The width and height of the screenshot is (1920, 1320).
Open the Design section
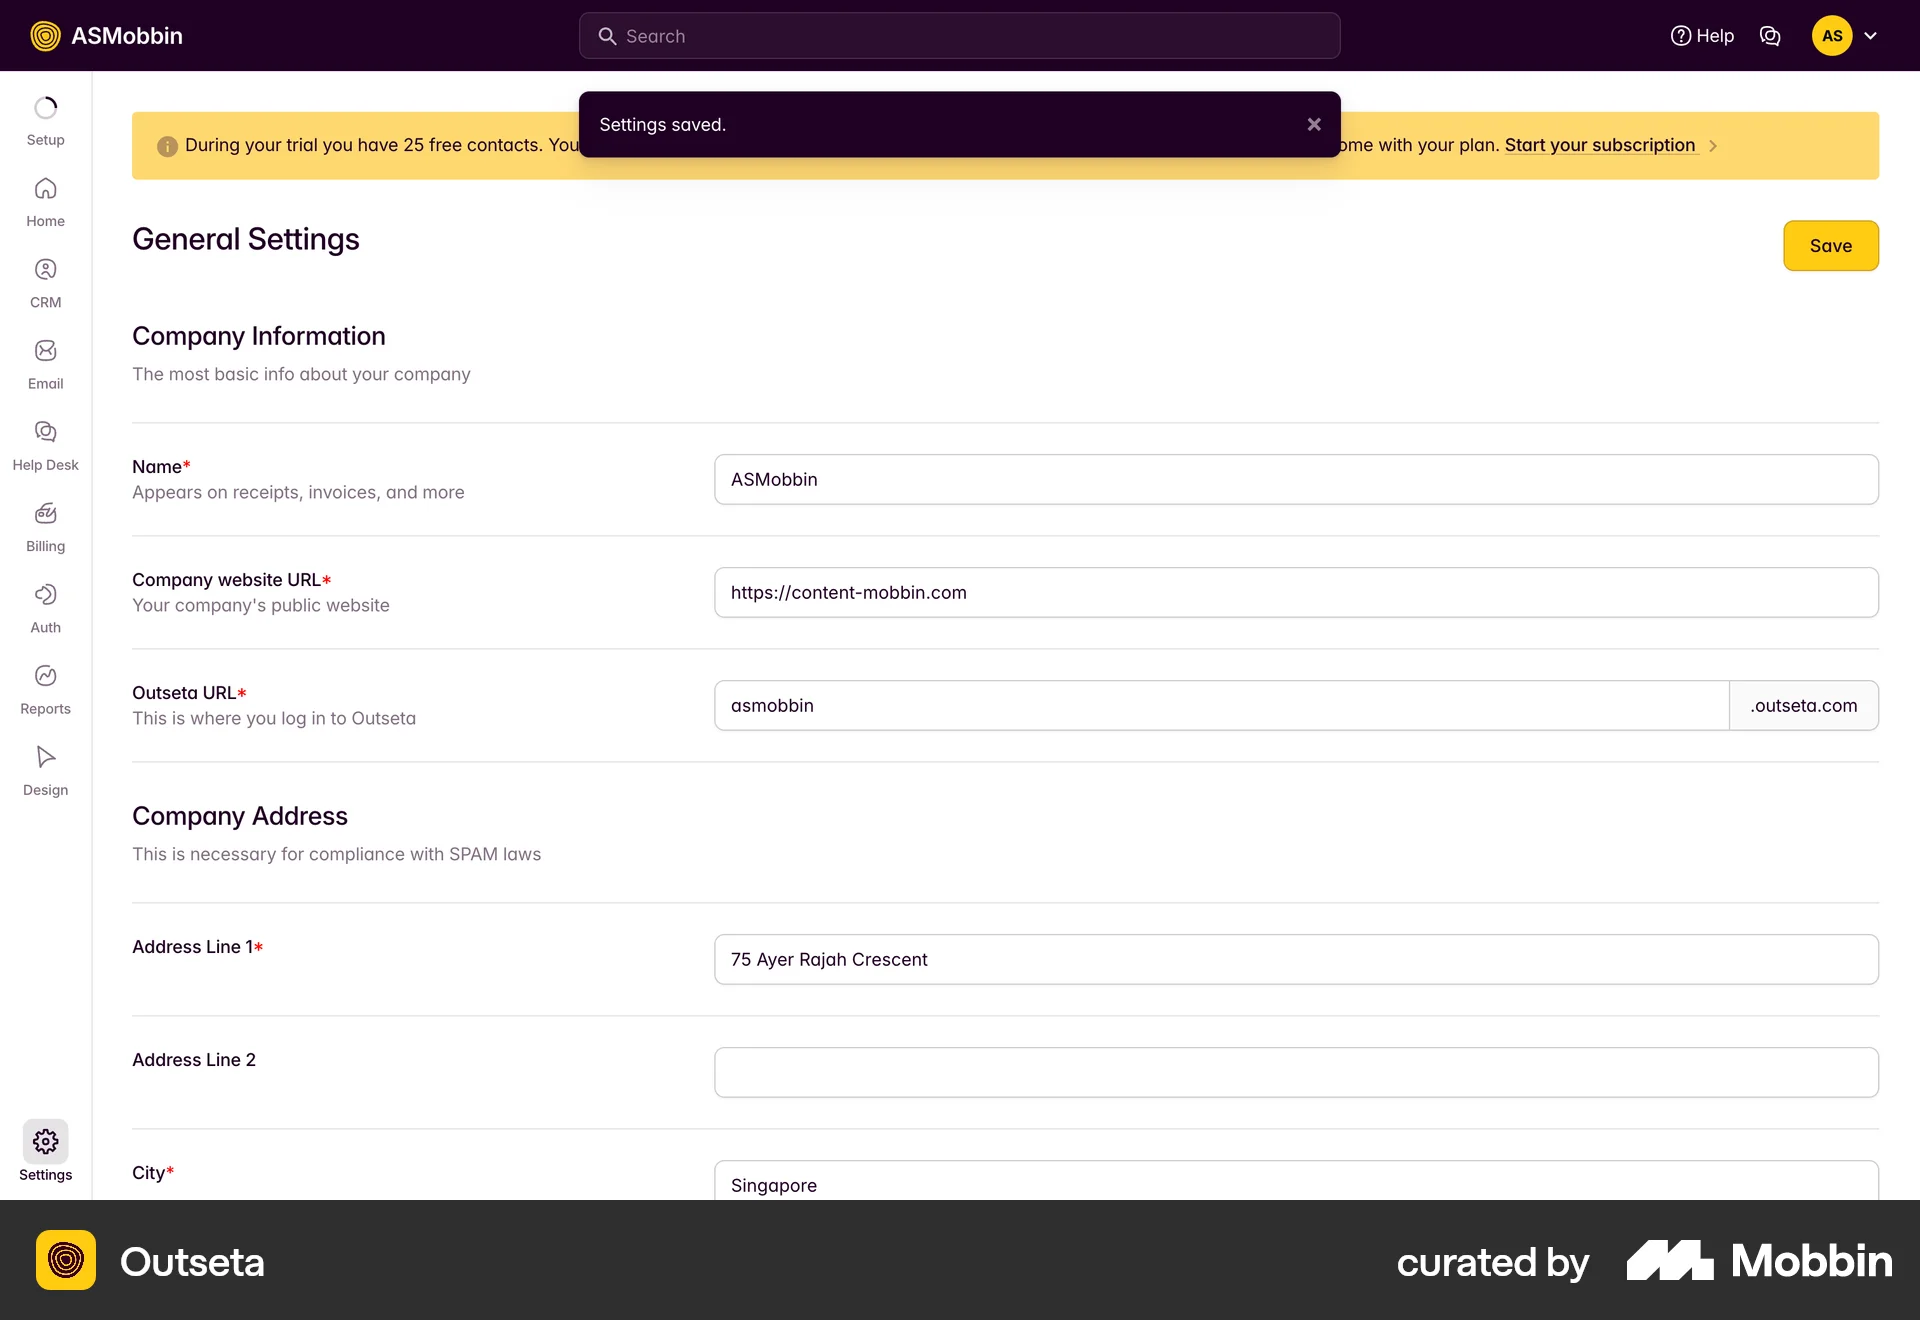click(x=45, y=770)
